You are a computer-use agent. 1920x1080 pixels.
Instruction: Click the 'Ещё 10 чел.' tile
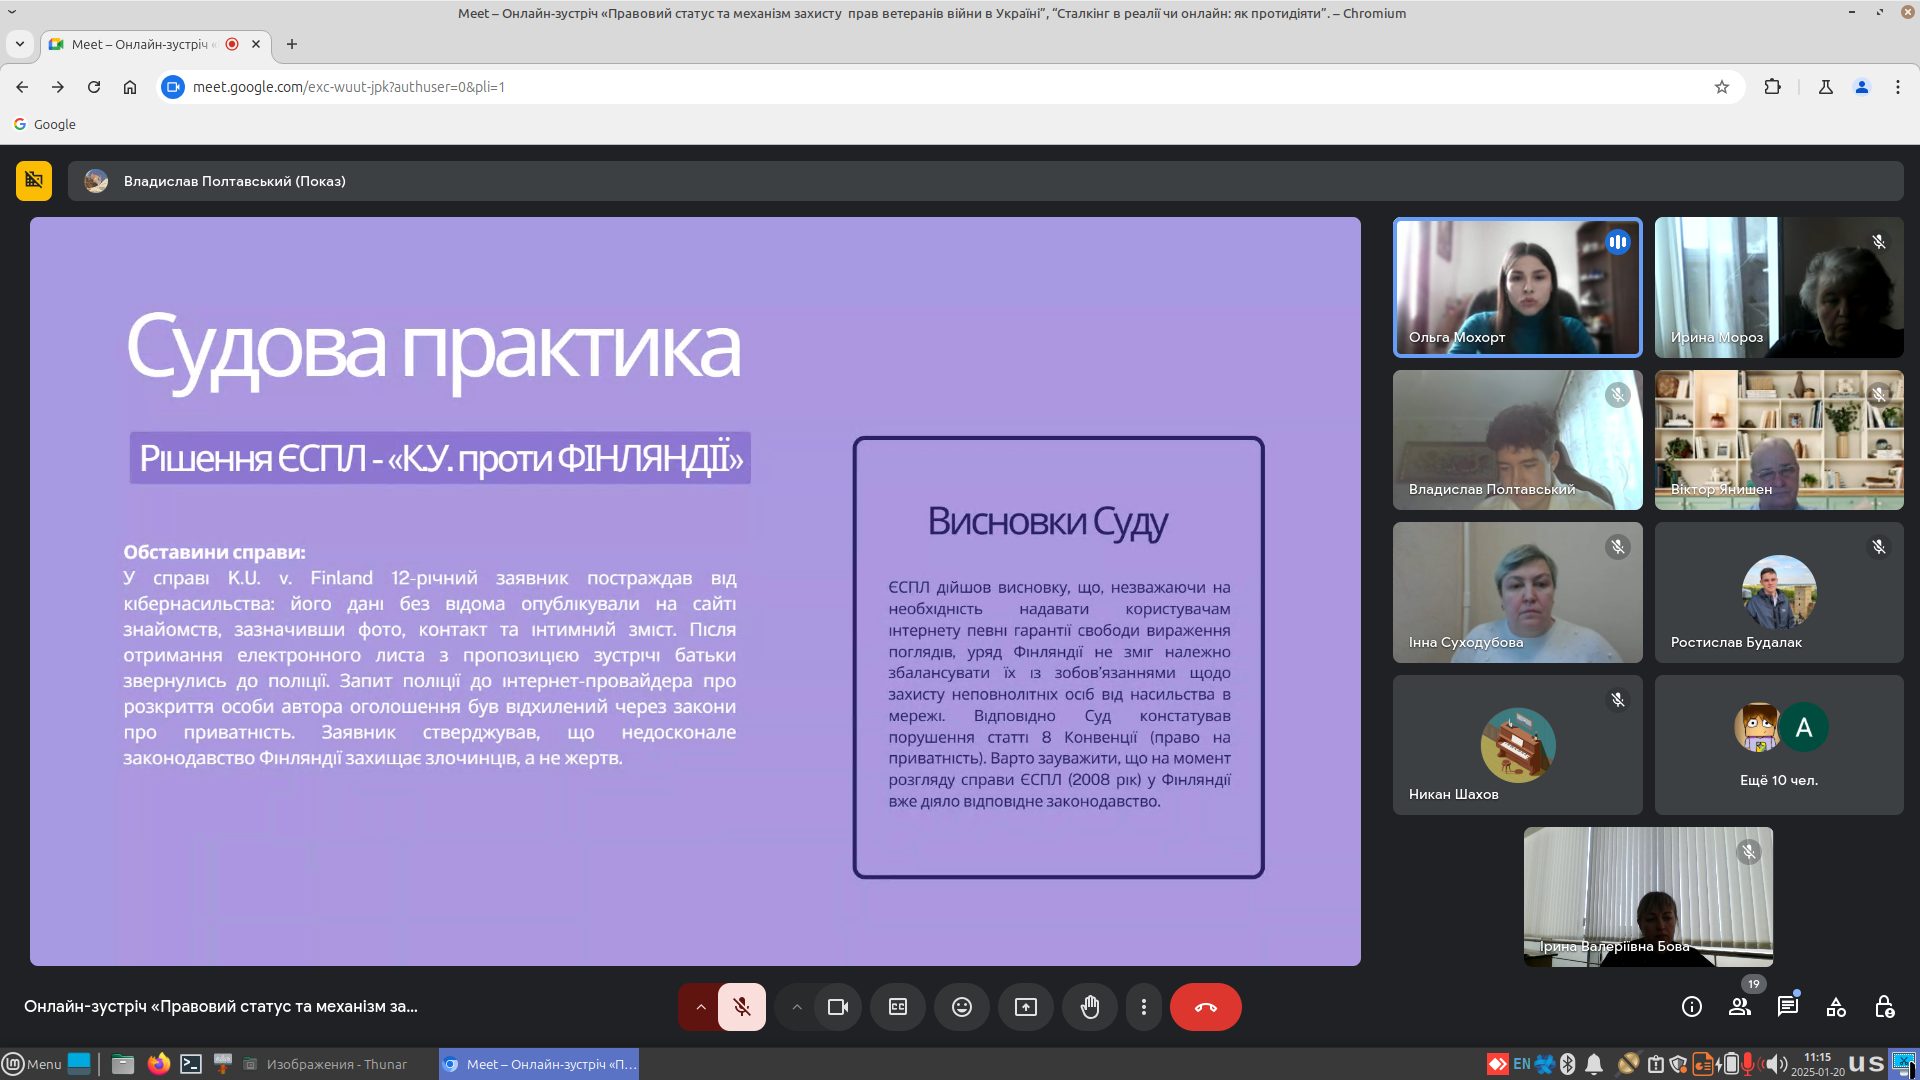(x=1778, y=745)
